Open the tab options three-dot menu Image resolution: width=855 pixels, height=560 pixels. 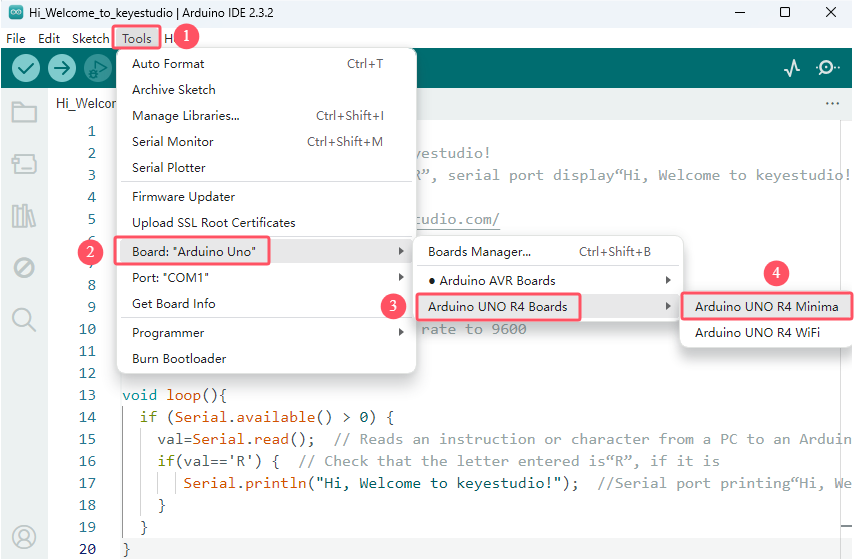(x=832, y=103)
